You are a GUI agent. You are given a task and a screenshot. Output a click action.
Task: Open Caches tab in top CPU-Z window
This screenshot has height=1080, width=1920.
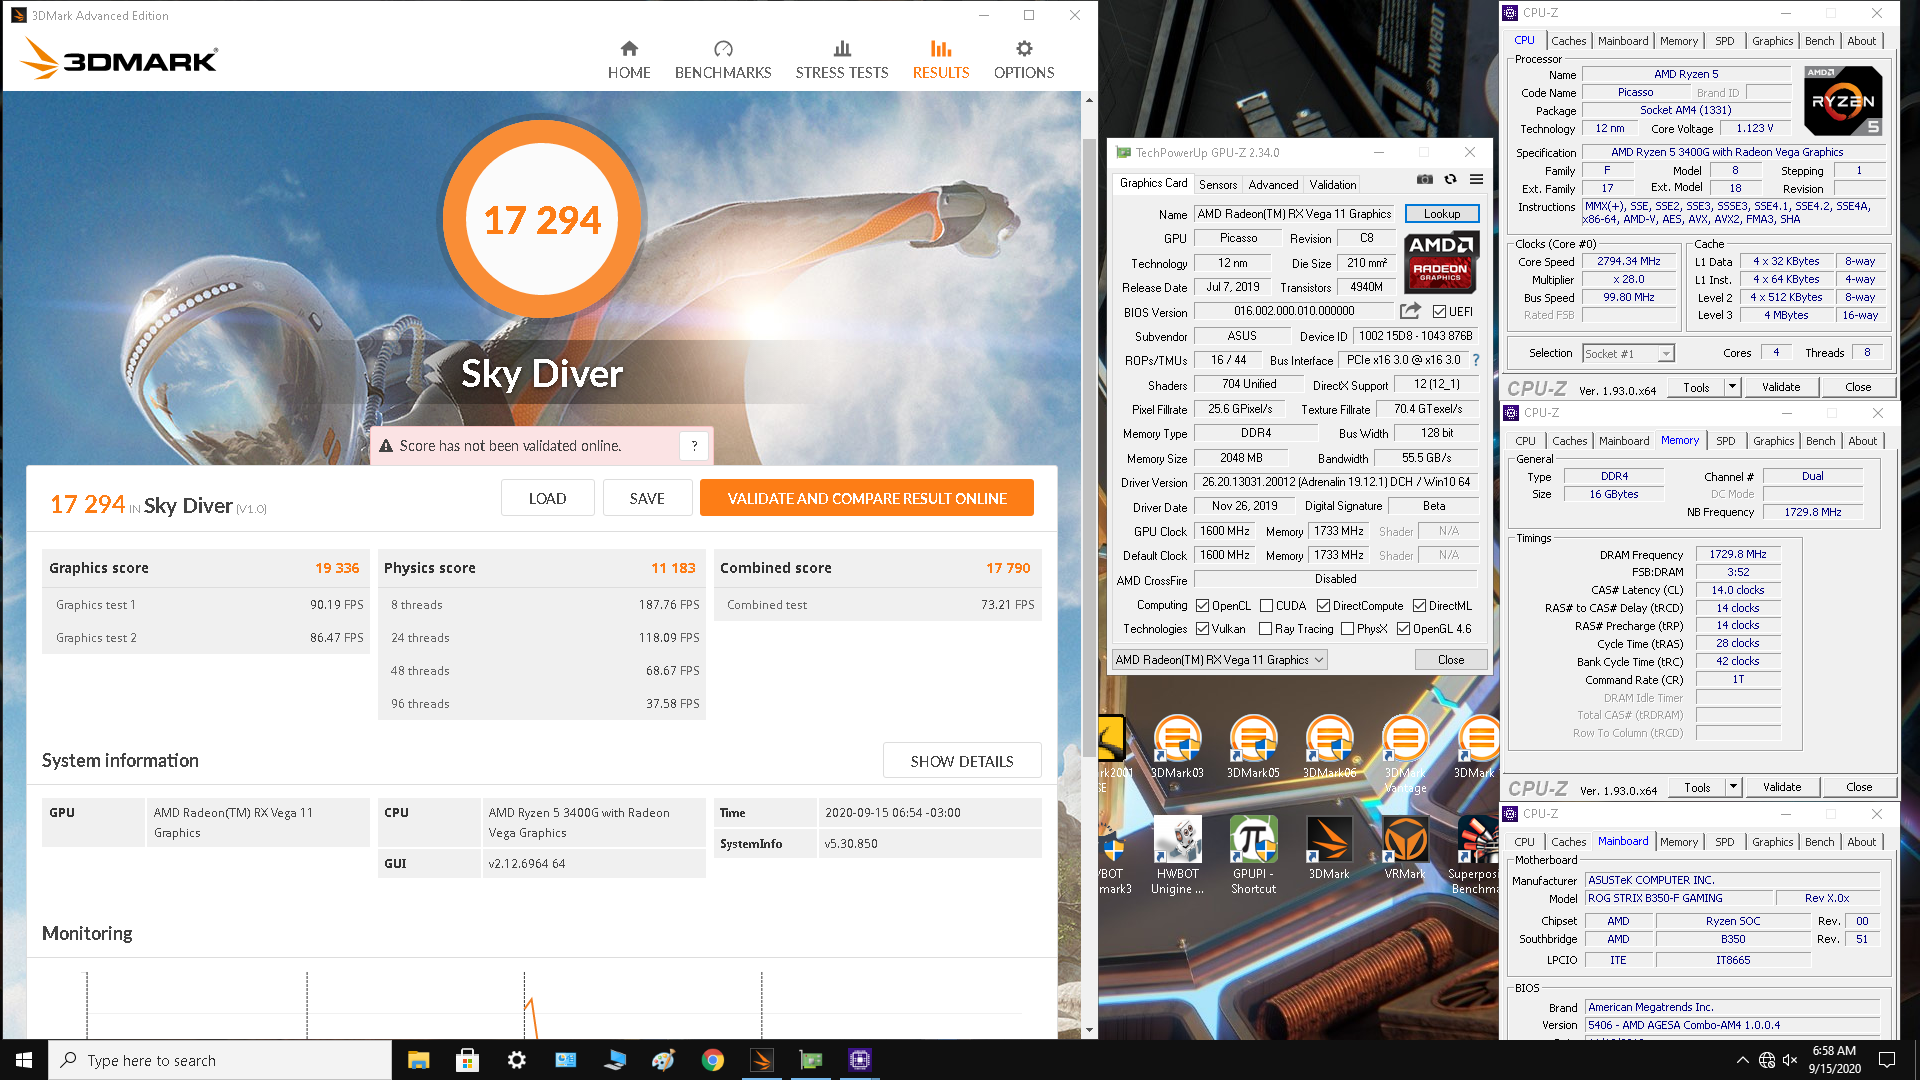[1568, 41]
